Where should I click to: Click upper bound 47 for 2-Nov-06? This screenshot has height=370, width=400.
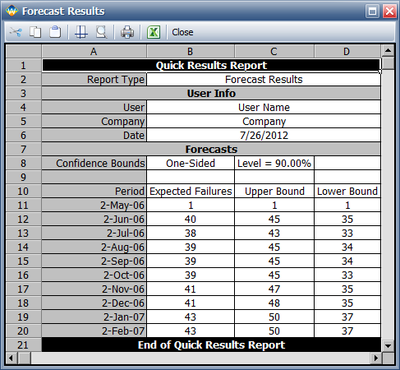tap(274, 289)
